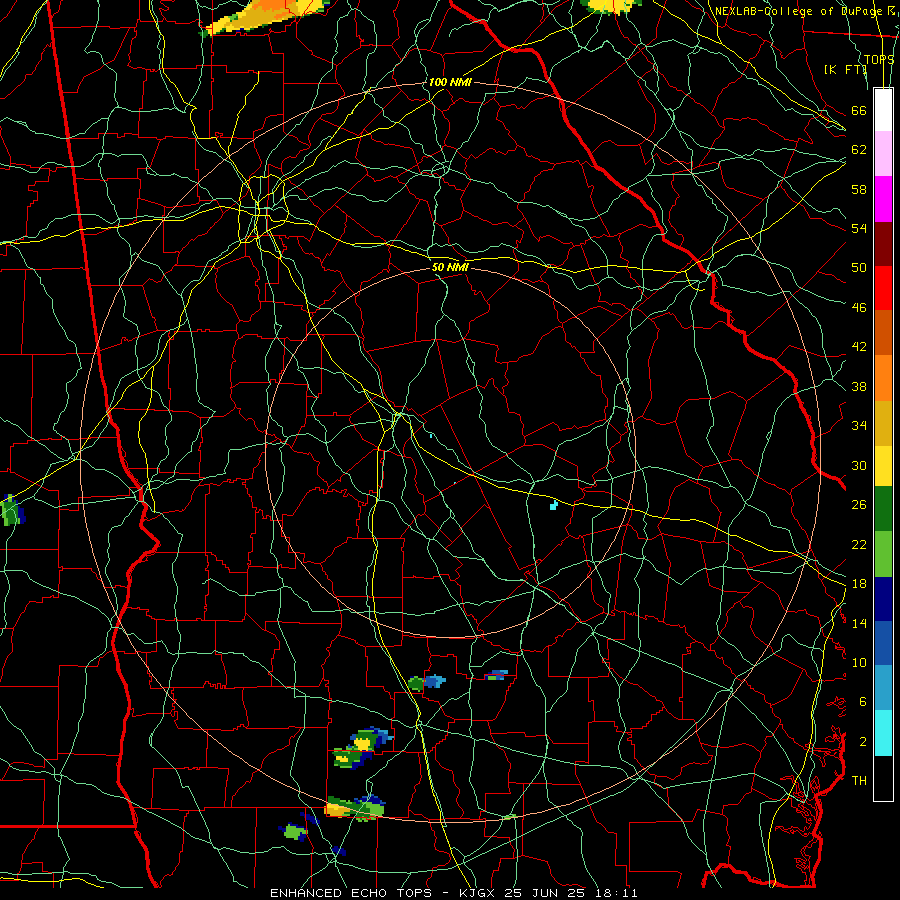Click the yellow and green echo on the 100 NMI ring

click(355, 808)
